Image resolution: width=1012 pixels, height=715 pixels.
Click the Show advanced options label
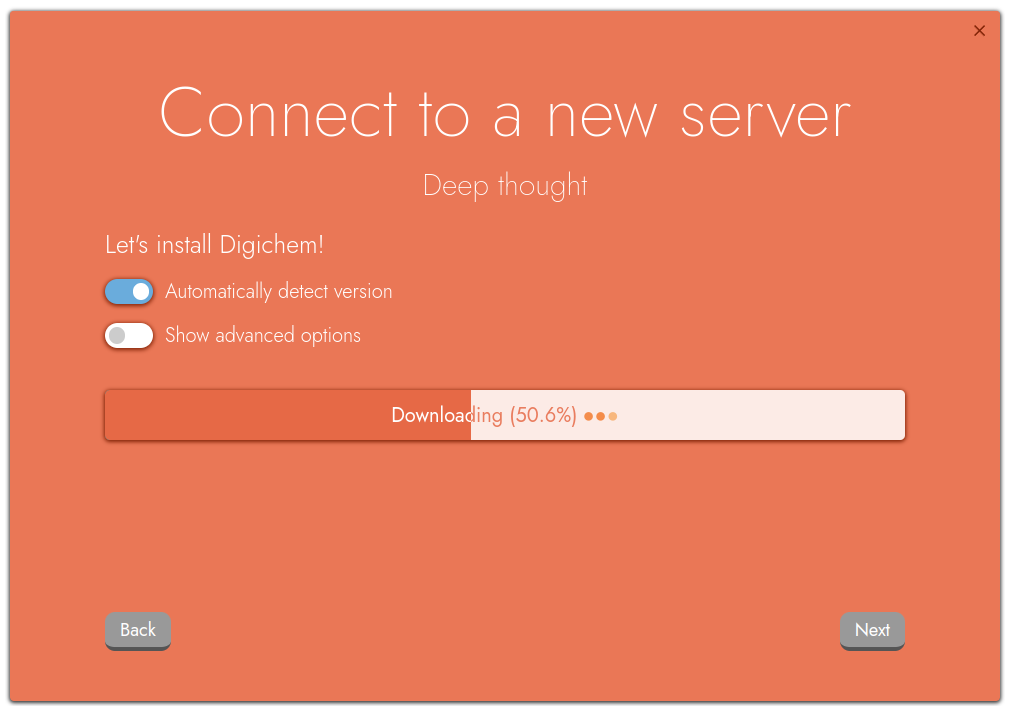pos(262,335)
